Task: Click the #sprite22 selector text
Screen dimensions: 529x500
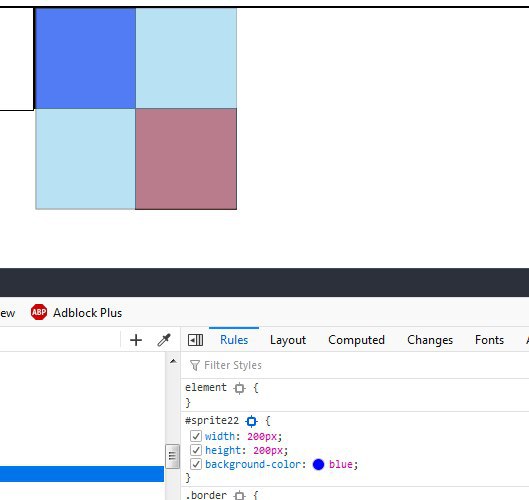Action: coord(212,421)
